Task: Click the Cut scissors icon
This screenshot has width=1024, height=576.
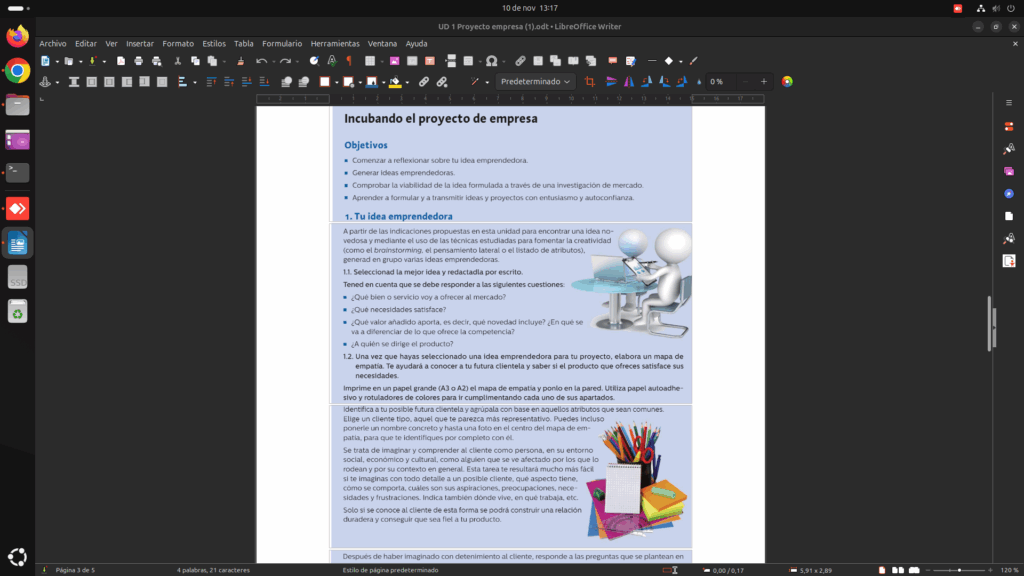Action: pyautogui.click(x=179, y=61)
